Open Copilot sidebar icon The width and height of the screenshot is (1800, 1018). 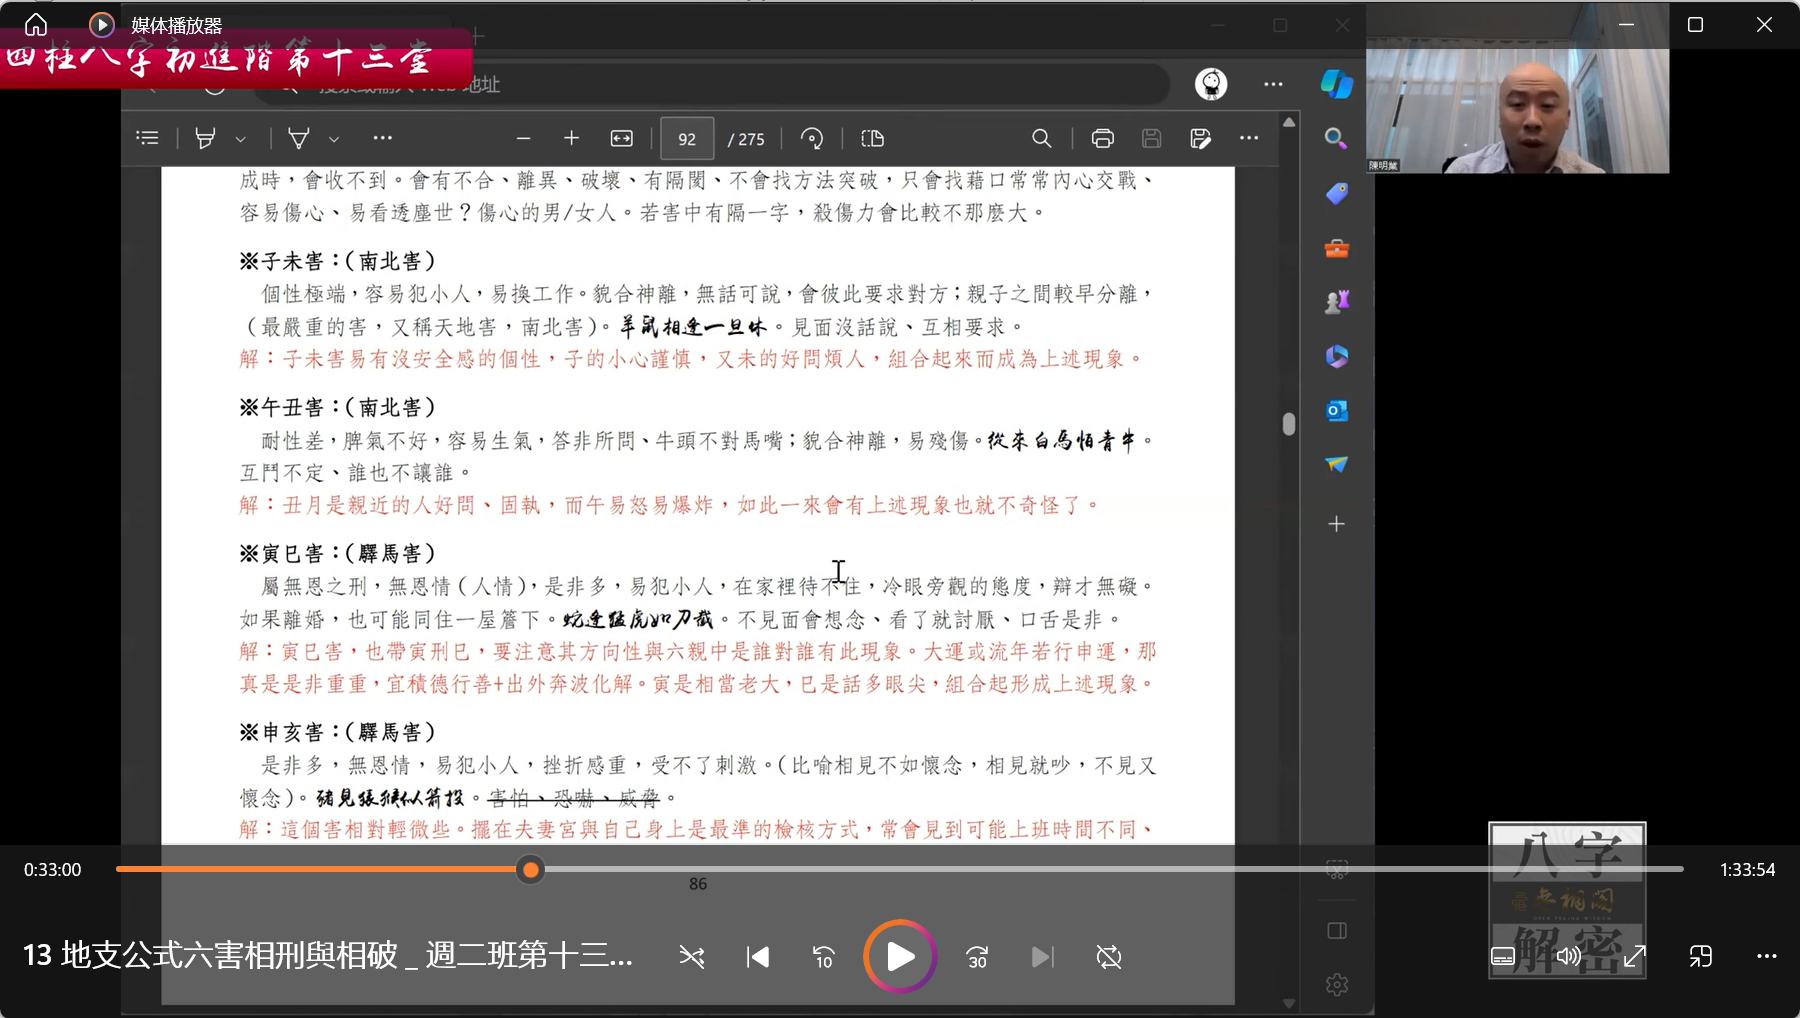click(x=1336, y=84)
